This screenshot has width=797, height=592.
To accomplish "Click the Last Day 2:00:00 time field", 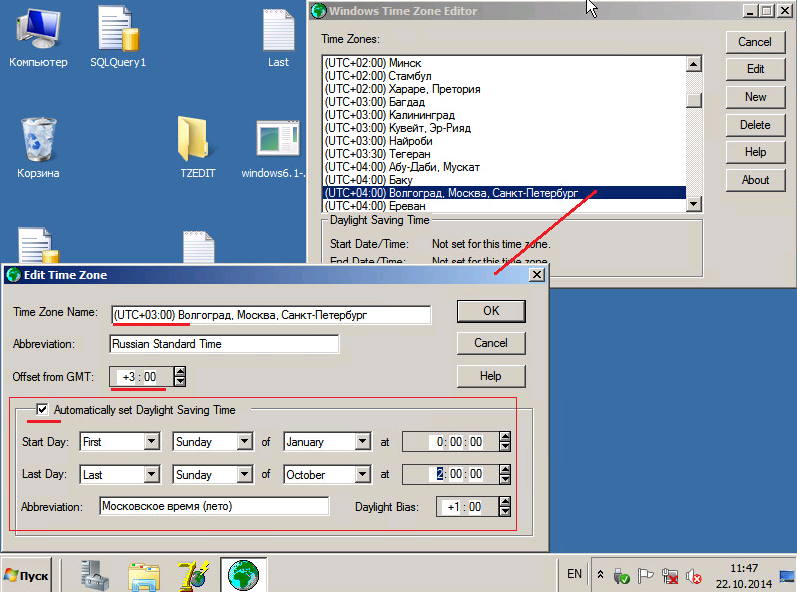I will point(451,474).
